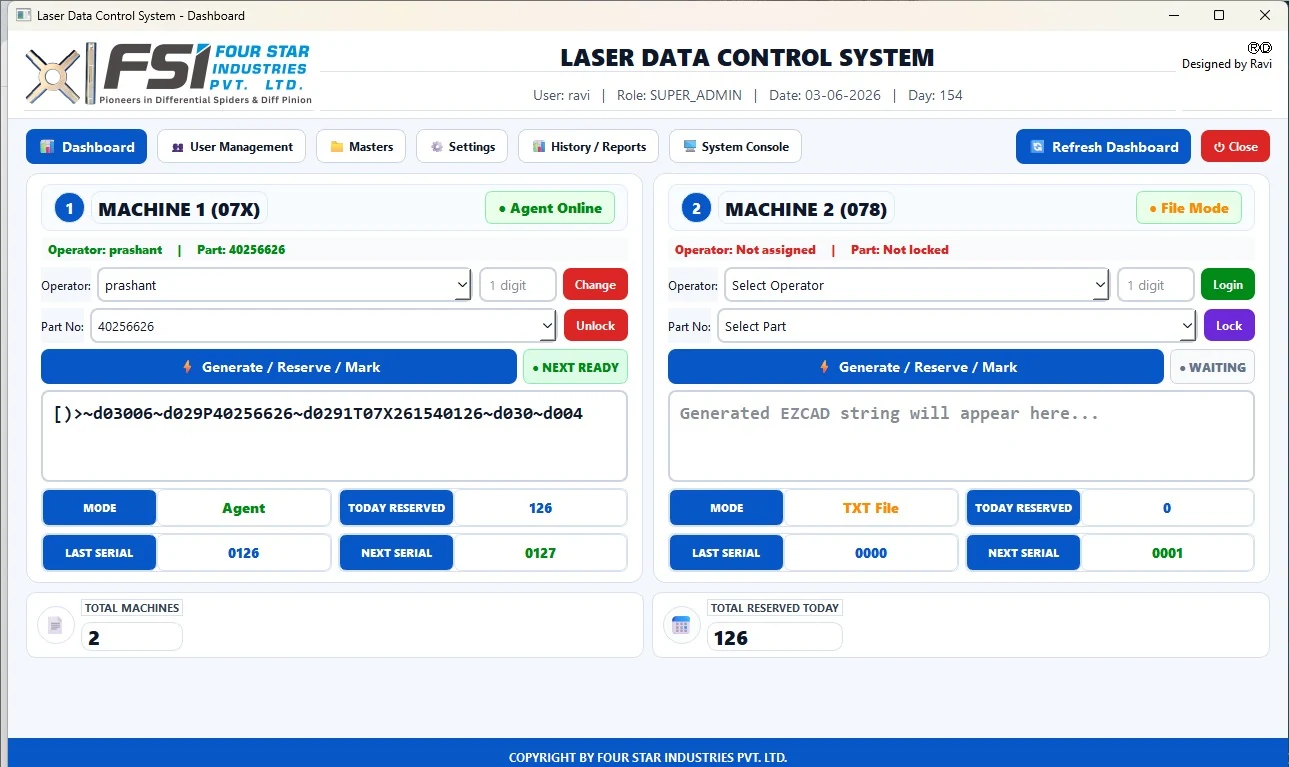The height and width of the screenshot is (767, 1289).
Task: Click the app icon in the title bar
Action: (x=23, y=15)
